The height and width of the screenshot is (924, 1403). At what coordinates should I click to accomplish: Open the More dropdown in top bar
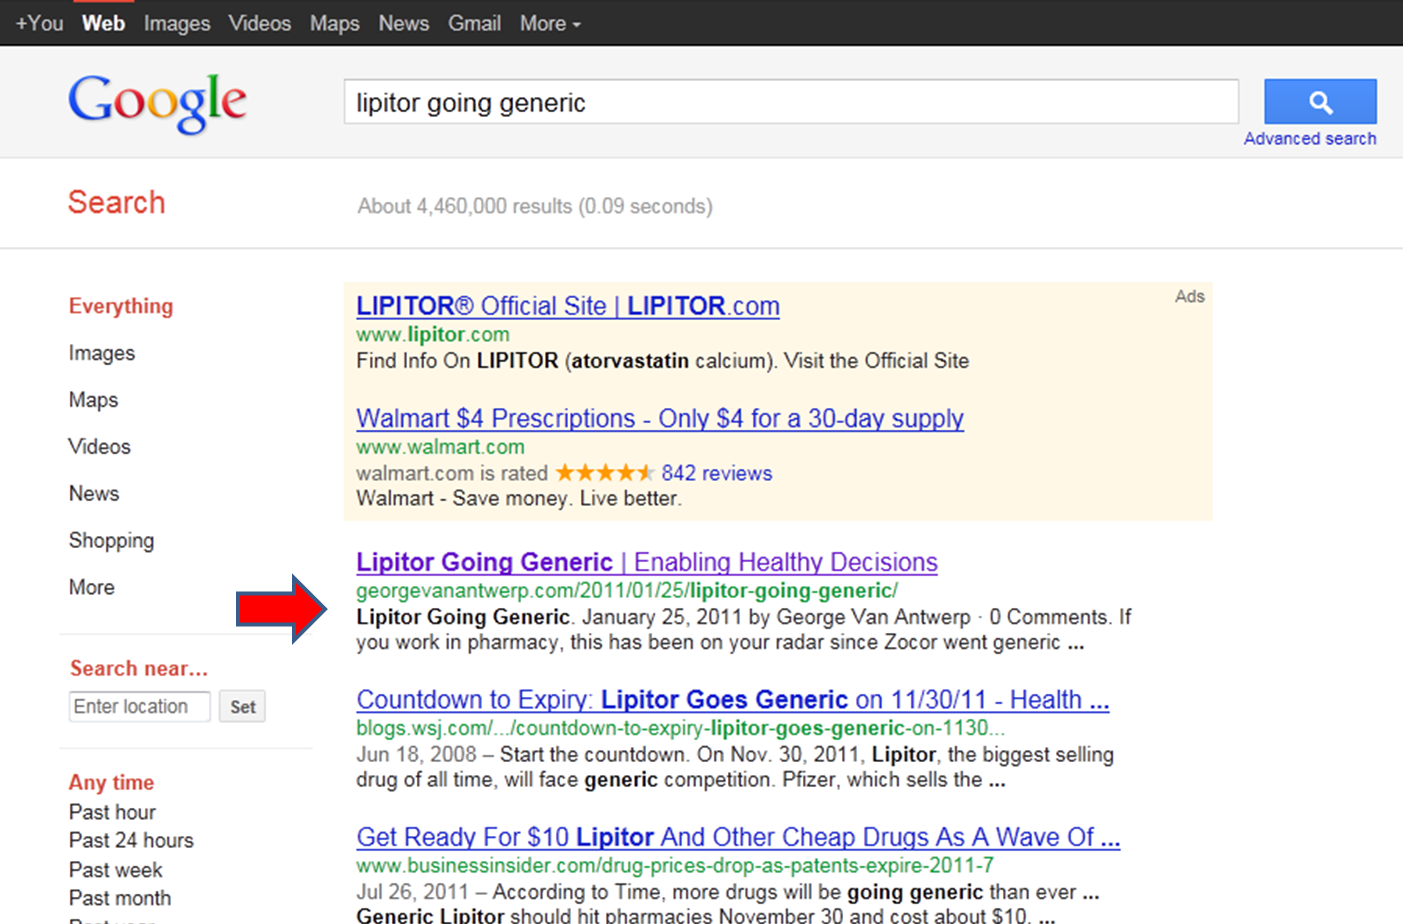pyautogui.click(x=549, y=23)
